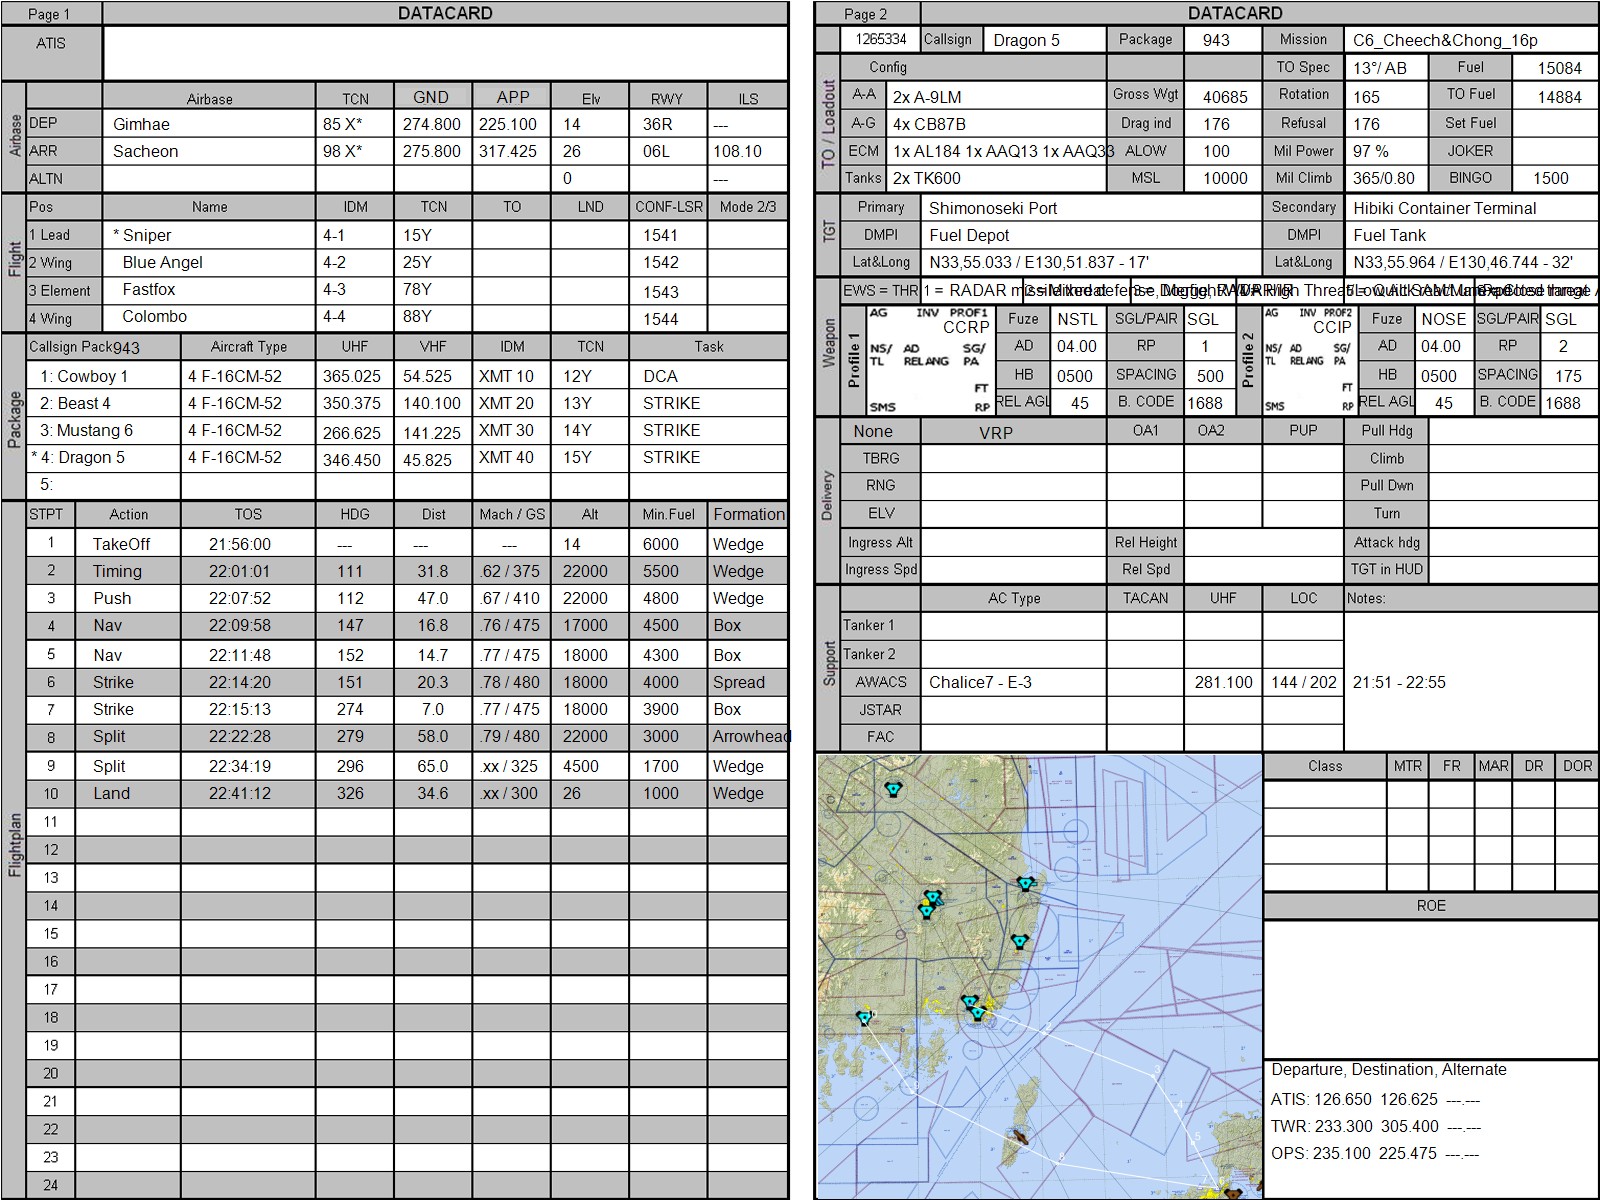This screenshot has height=1200, width=1600.
Task: Click the ROE section header
Action: [1430, 906]
